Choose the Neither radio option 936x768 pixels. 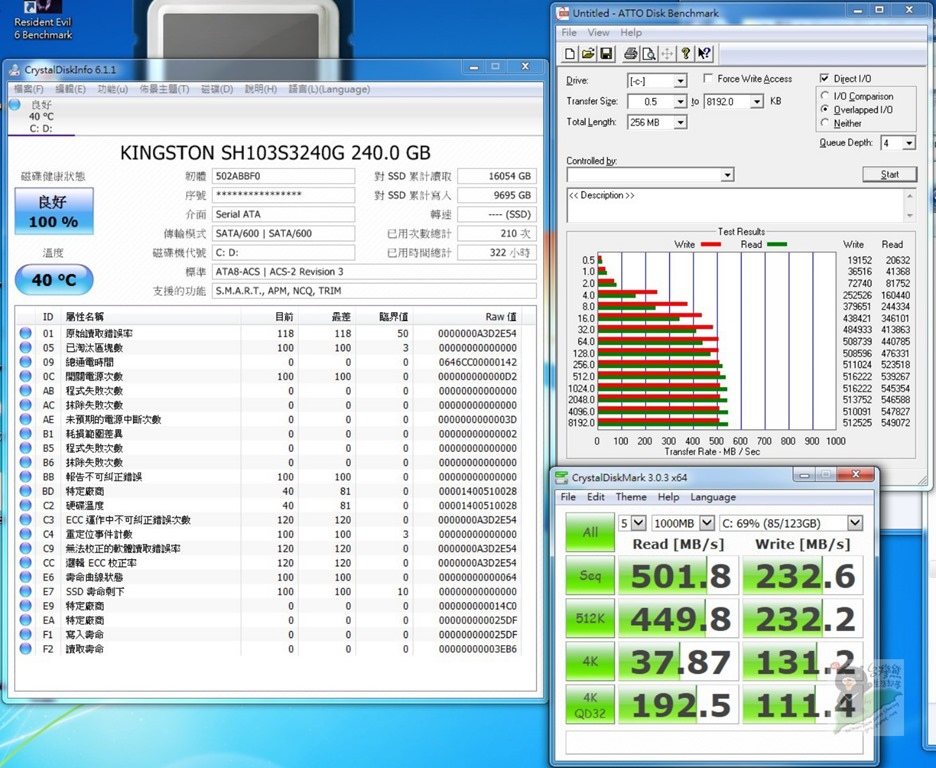pyautogui.click(x=825, y=123)
